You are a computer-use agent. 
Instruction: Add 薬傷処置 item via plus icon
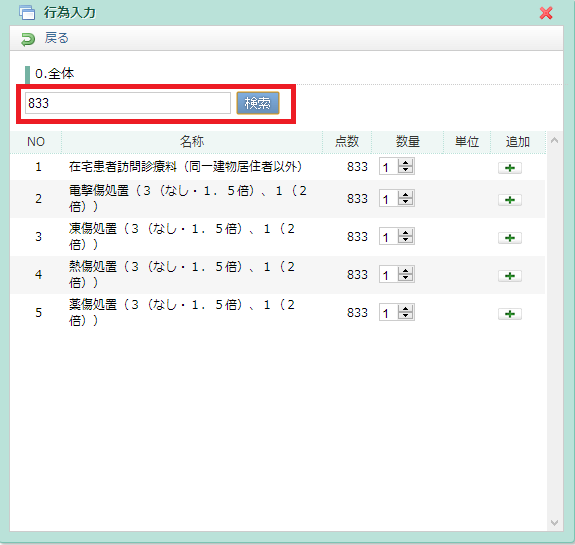coord(510,314)
